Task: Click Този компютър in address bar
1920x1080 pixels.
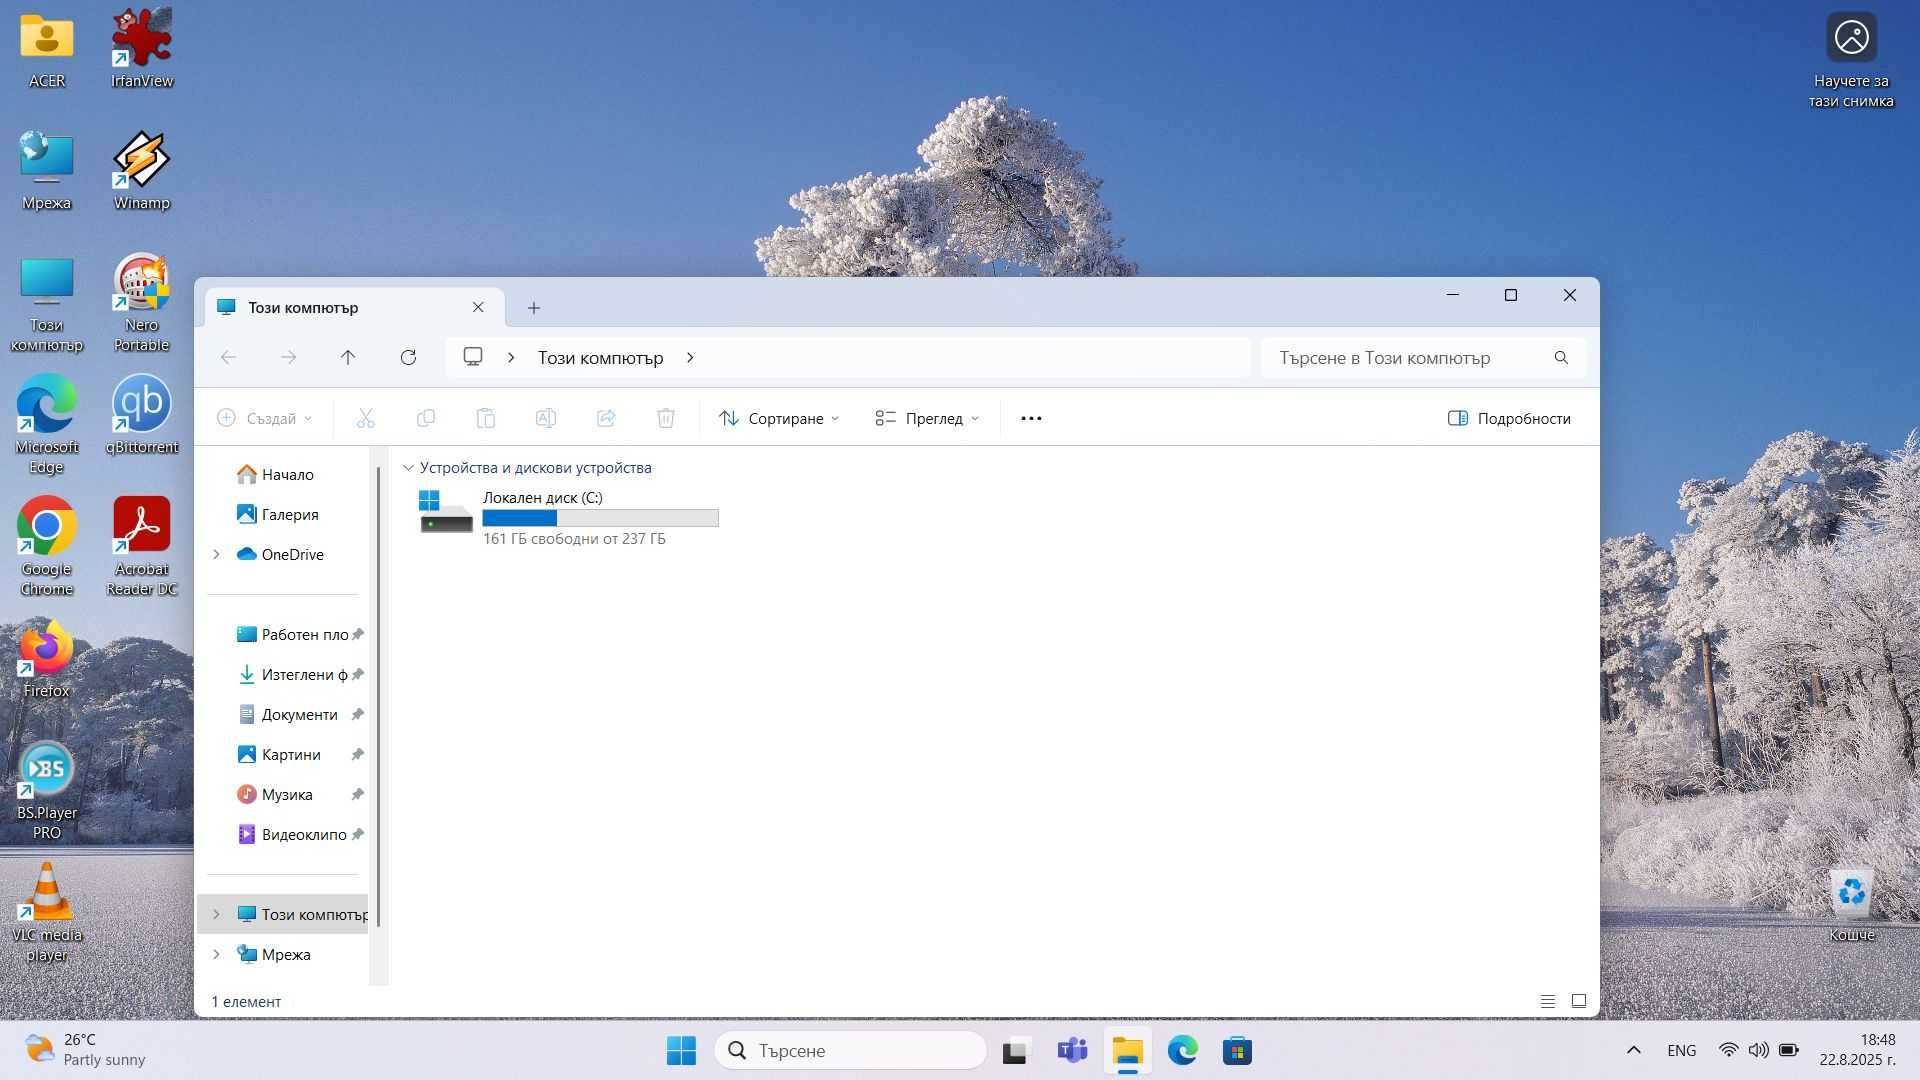Action: coord(600,358)
